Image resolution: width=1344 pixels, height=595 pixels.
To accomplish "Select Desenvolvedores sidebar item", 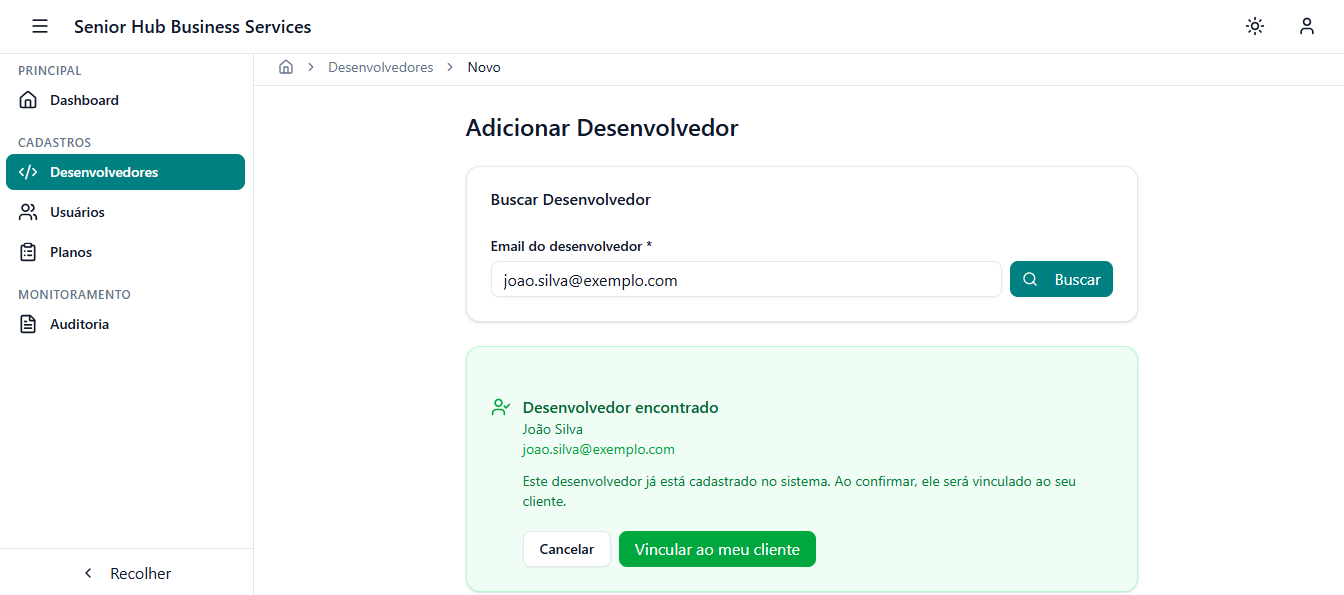I will (125, 172).
